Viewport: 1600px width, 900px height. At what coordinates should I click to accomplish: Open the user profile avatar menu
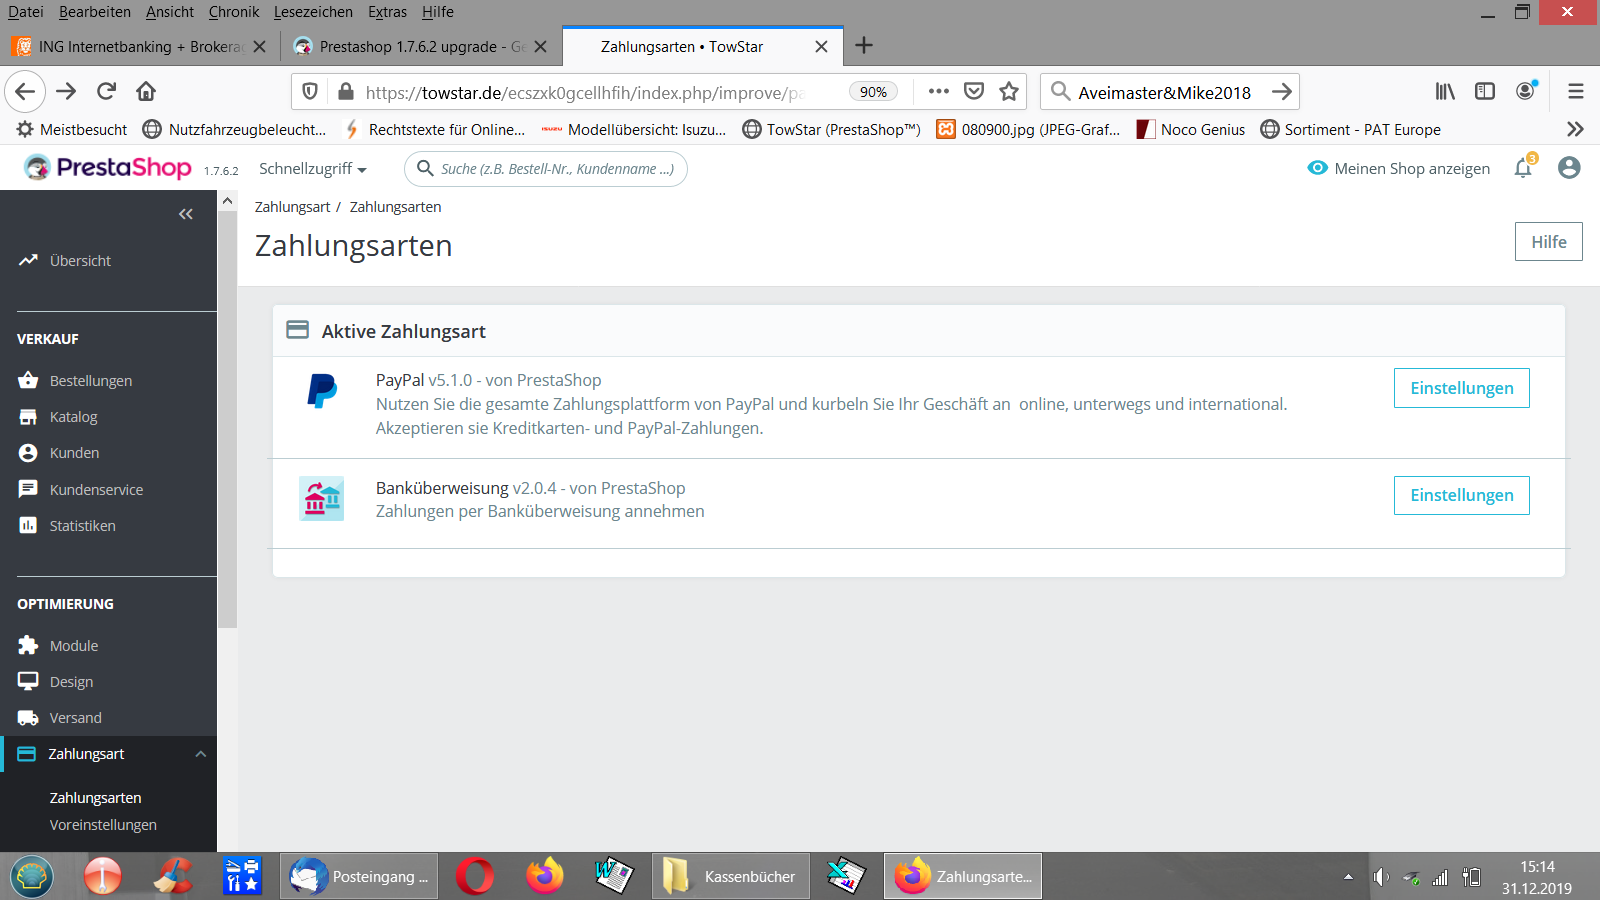pyautogui.click(x=1569, y=168)
